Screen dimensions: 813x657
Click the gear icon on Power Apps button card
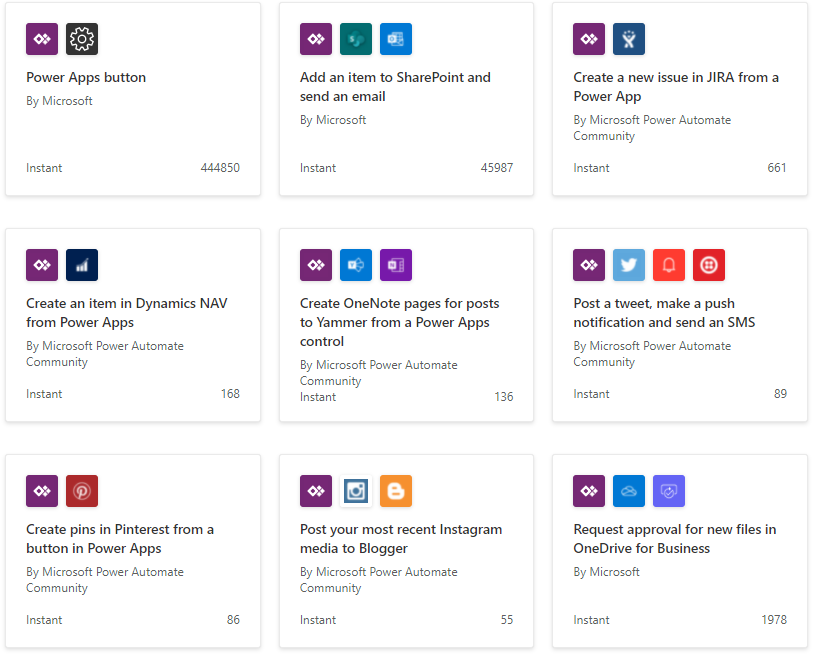point(82,39)
